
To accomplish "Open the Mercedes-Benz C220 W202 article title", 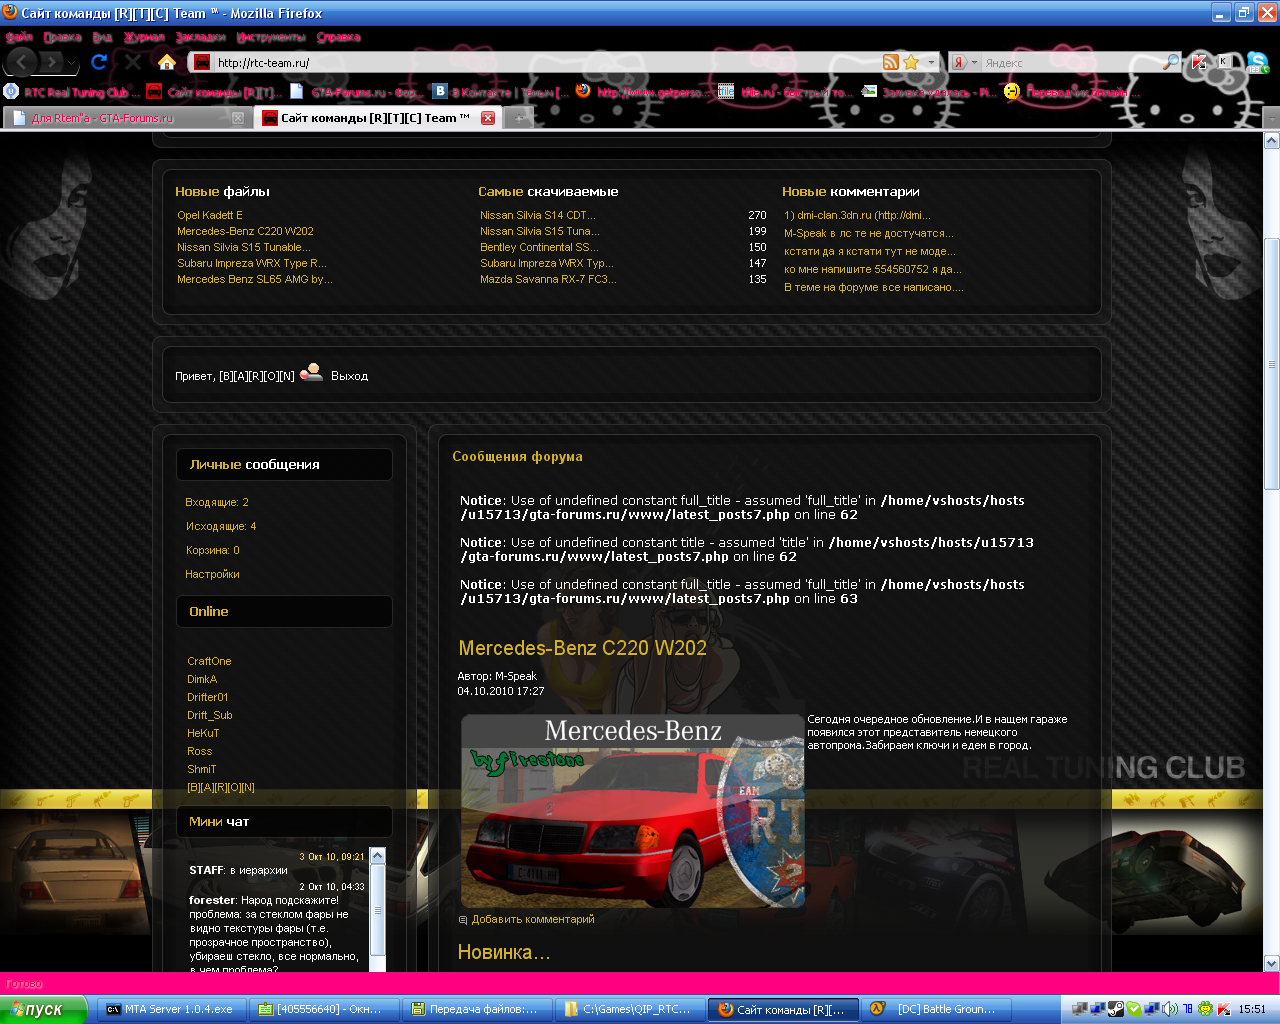I will [x=583, y=648].
